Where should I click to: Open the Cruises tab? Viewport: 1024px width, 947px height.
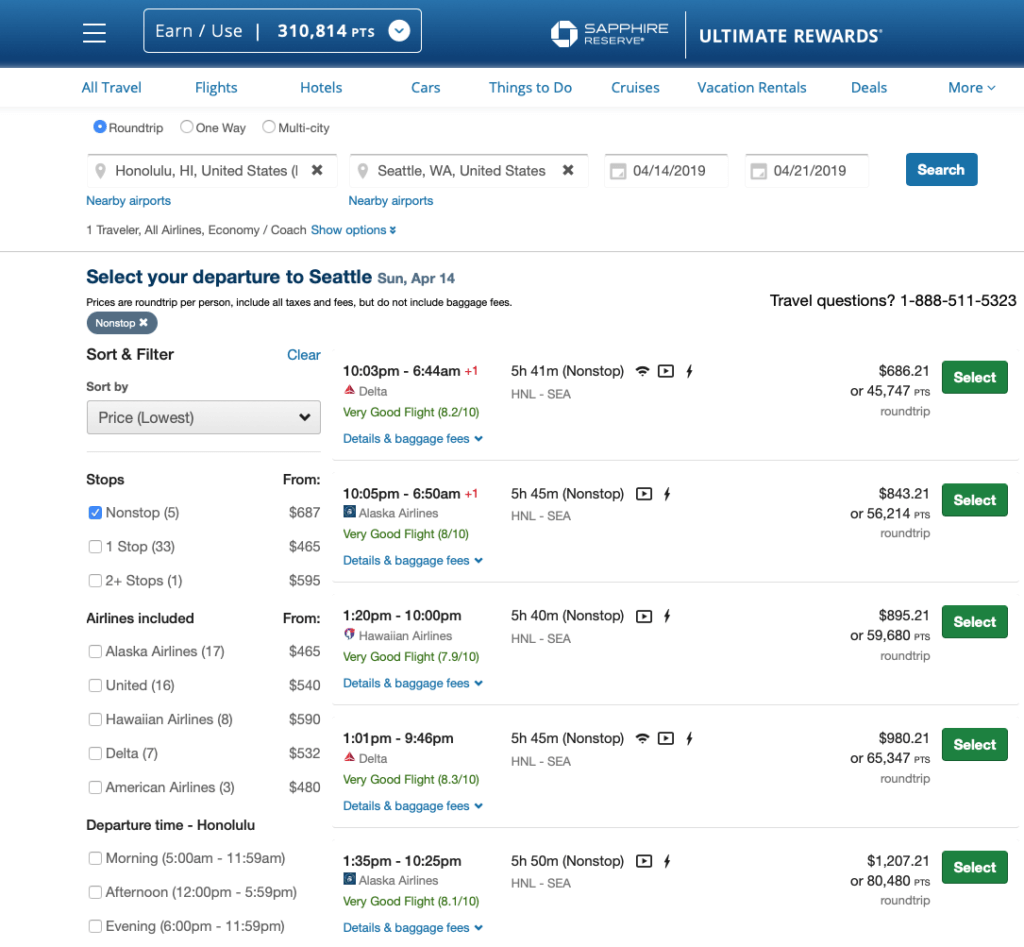635,88
